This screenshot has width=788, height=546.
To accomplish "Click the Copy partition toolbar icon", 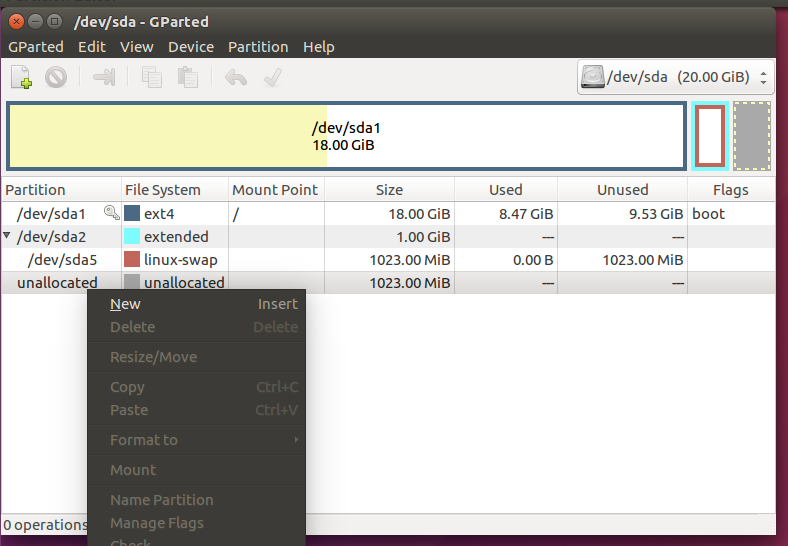I will pyautogui.click(x=151, y=77).
